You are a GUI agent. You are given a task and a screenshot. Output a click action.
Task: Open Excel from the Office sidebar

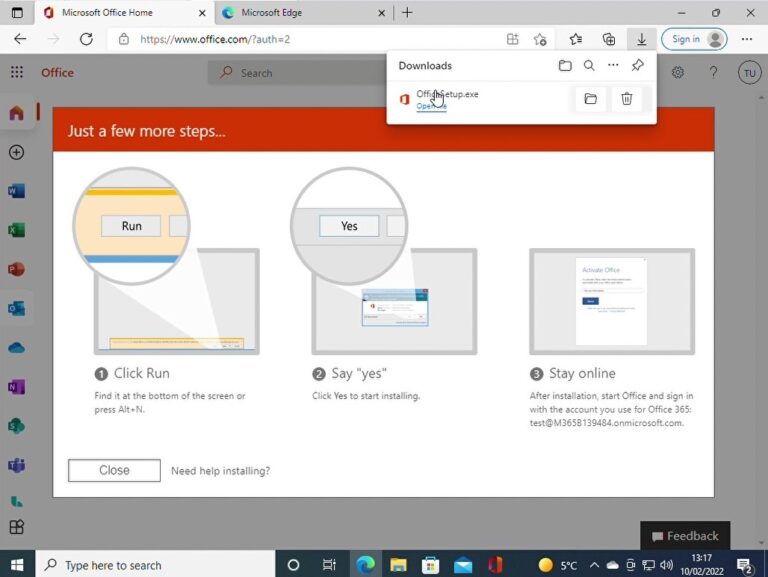16,230
